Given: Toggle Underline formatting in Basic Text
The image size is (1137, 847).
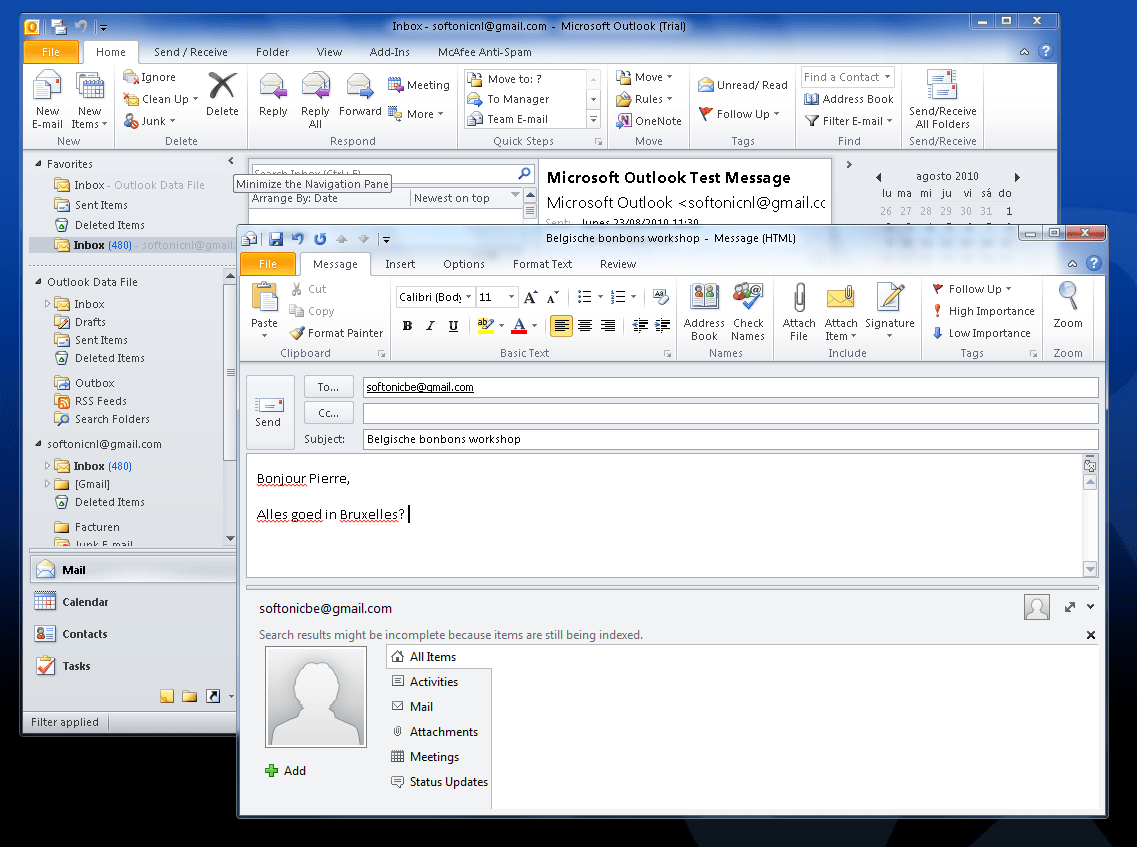Looking at the screenshot, I should coord(453,326).
